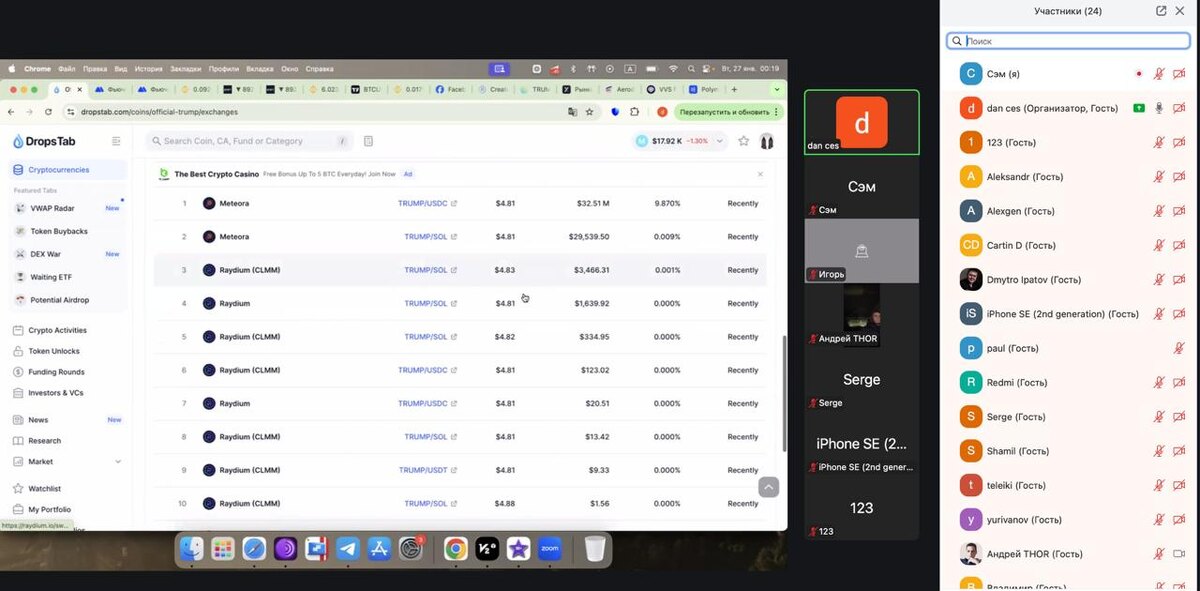Click the star watchlist icon in header
The image size is (1200, 591).
click(744, 141)
